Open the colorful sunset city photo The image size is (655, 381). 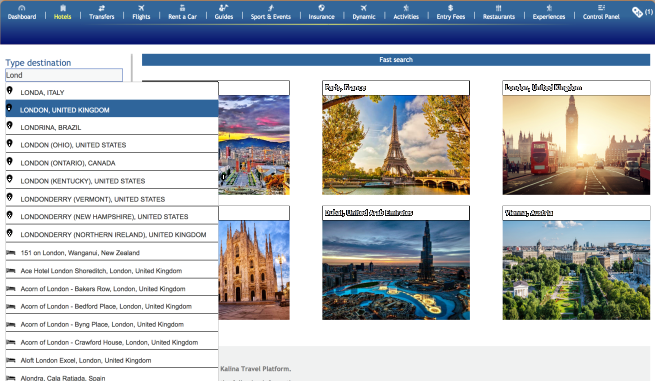(254, 145)
